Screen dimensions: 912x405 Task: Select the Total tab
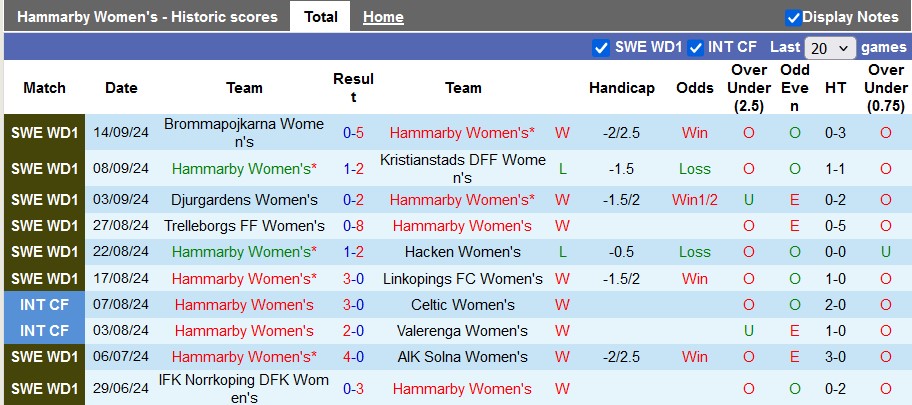(320, 17)
